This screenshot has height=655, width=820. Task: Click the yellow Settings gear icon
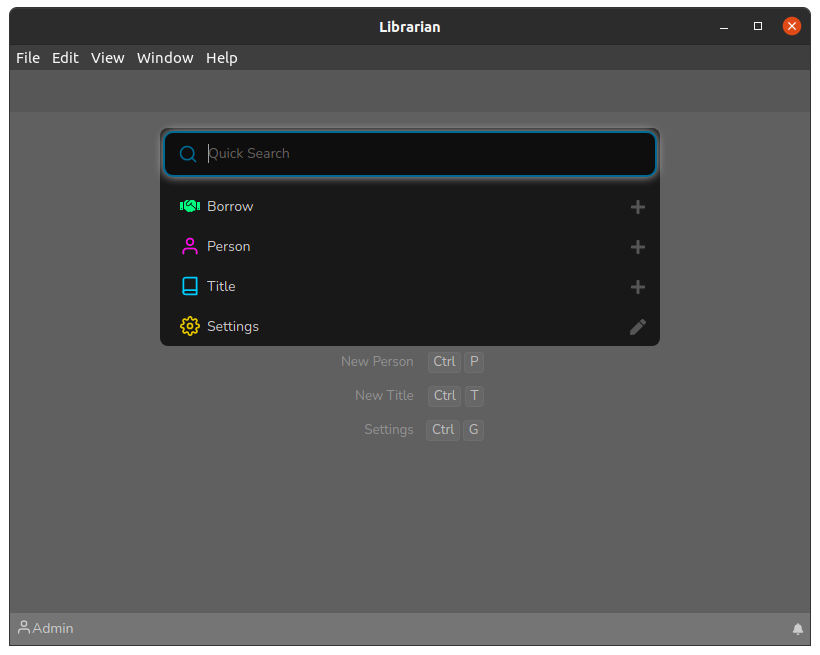click(x=189, y=326)
